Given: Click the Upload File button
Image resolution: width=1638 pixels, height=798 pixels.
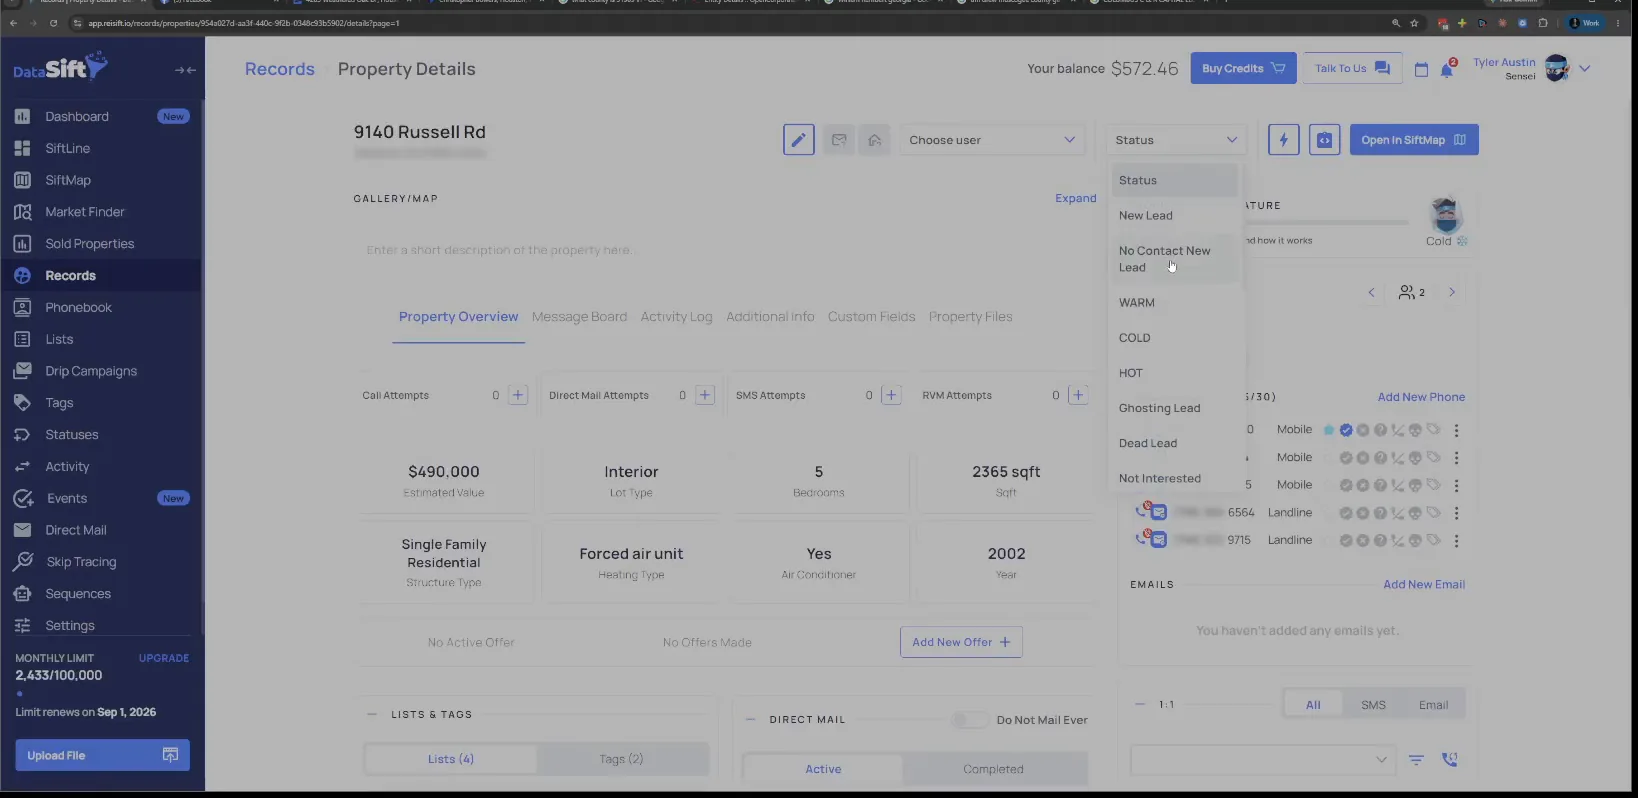Looking at the screenshot, I should click(x=102, y=755).
